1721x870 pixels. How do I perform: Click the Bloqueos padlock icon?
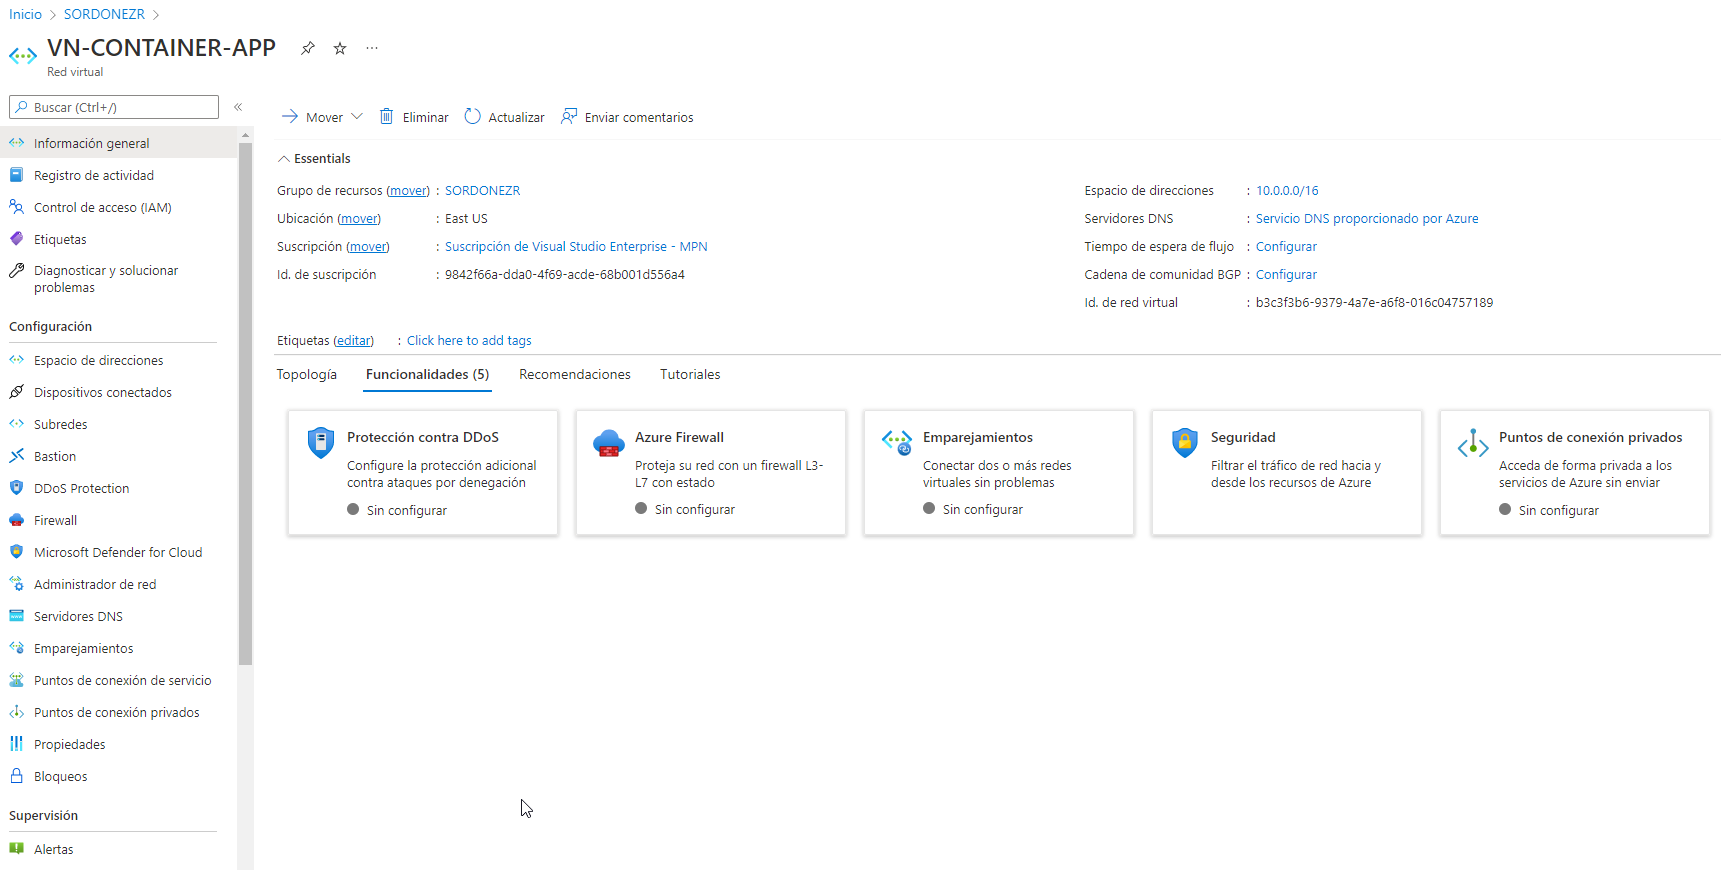coord(16,776)
